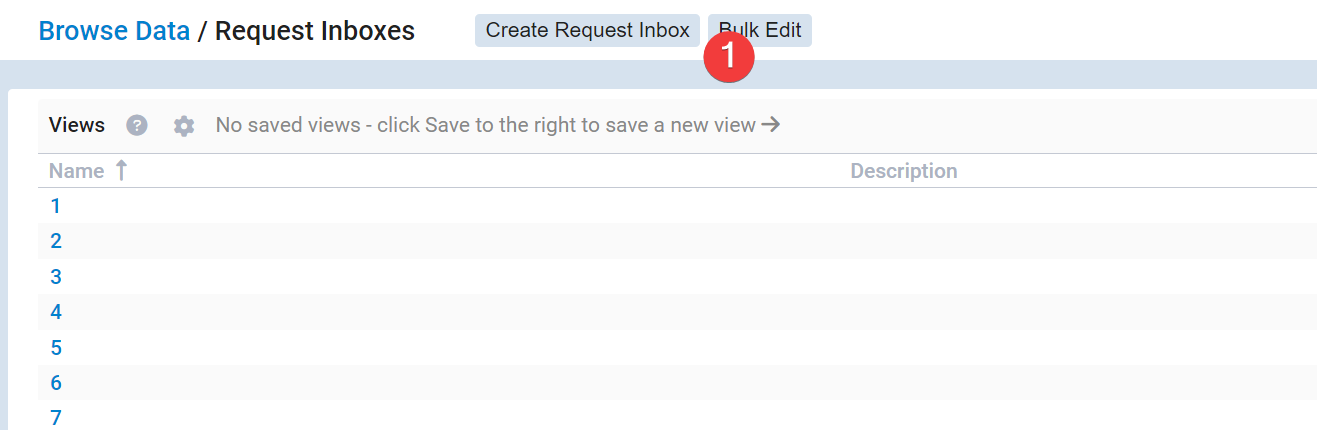This screenshot has height=430, width=1317.
Task: Sort by the Description column header
Action: click(903, 171)
